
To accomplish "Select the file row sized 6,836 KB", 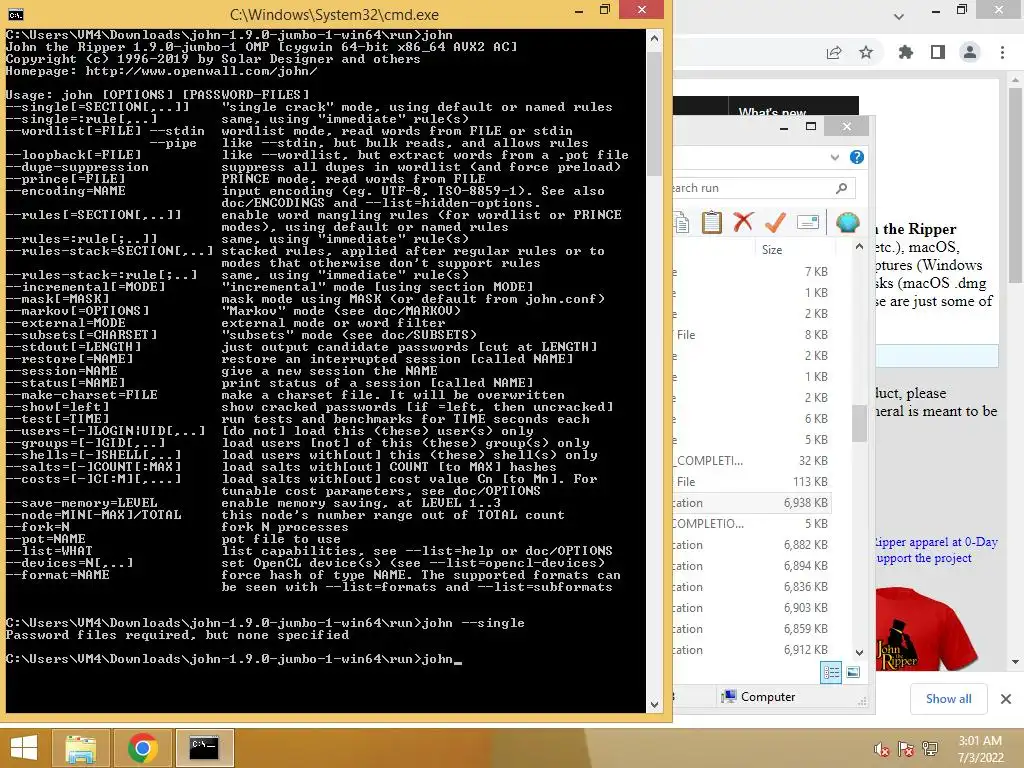I will click(x=752, y=587).
